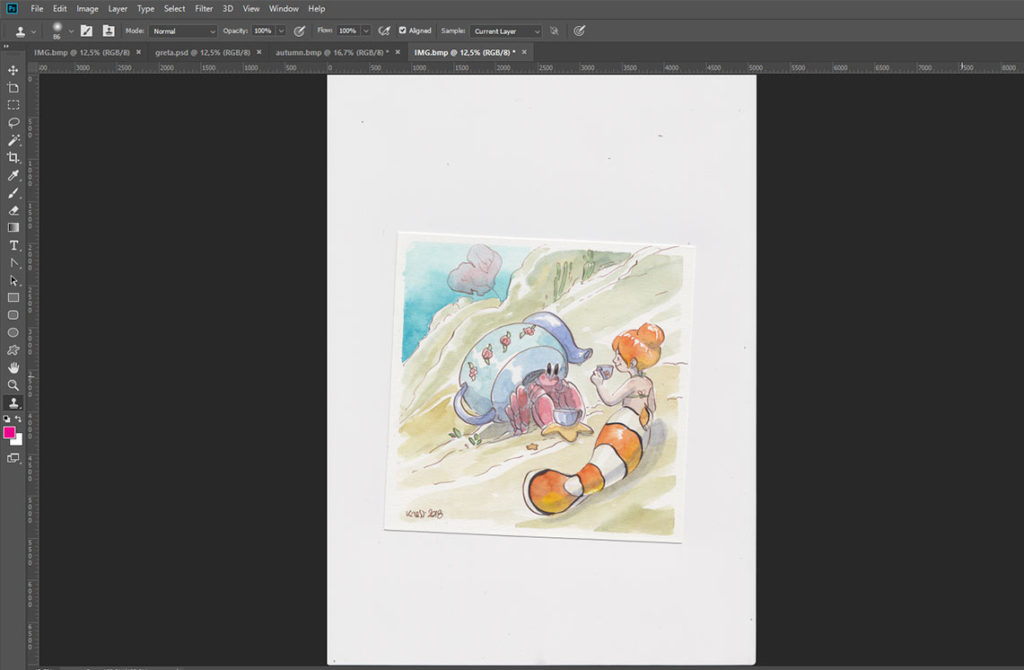Open the Select menu

tap(174, 8)
